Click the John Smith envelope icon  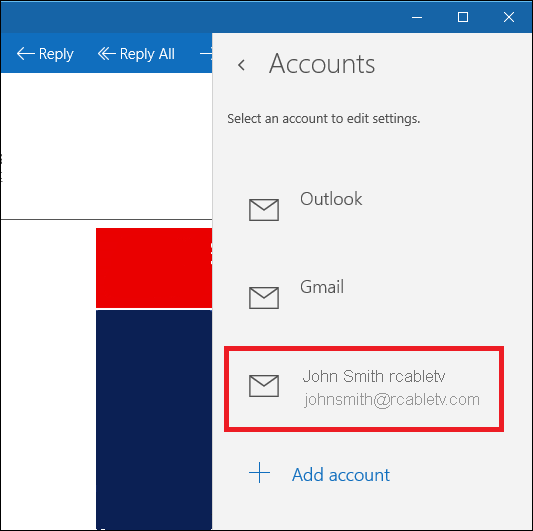click(264, 386)
